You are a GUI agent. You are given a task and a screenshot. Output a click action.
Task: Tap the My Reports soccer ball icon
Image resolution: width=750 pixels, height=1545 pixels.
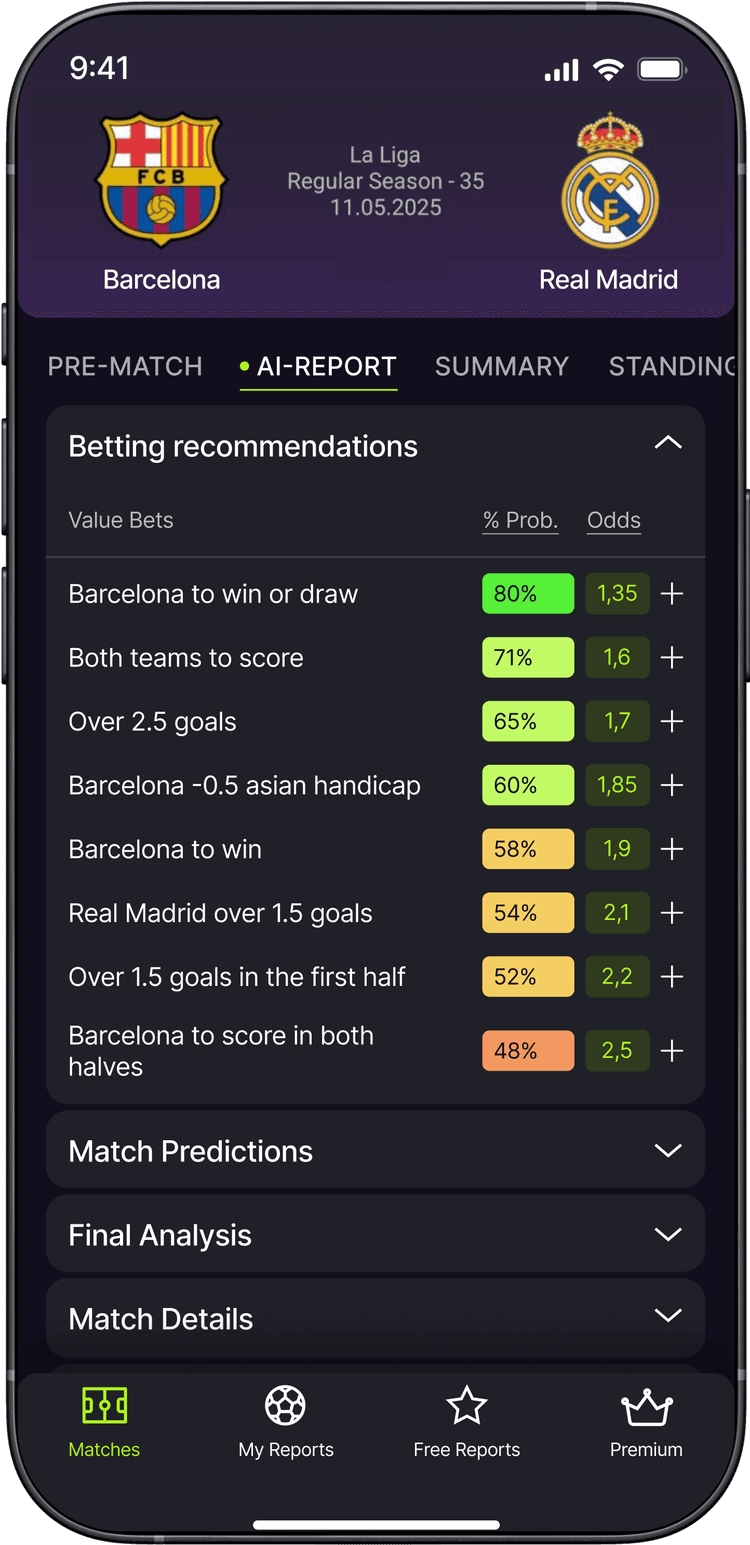coord(286,1406)
